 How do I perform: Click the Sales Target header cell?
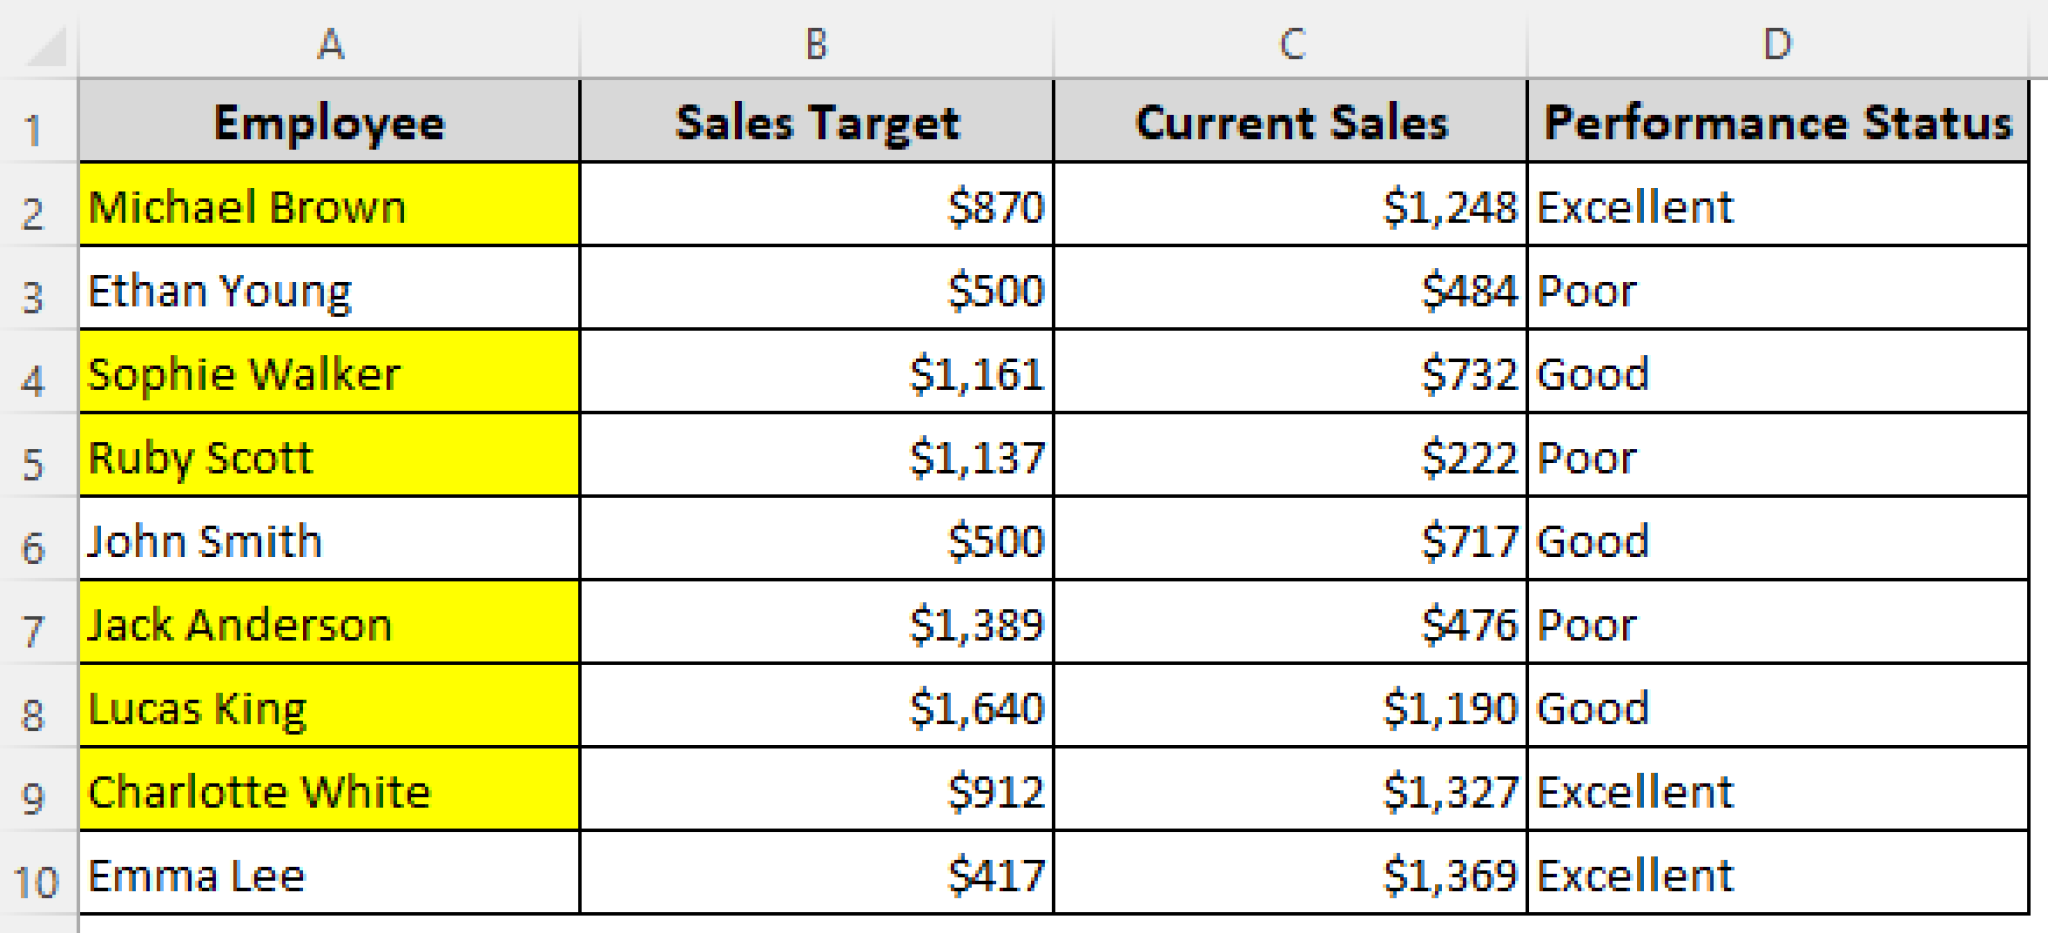tap(815, 122)
